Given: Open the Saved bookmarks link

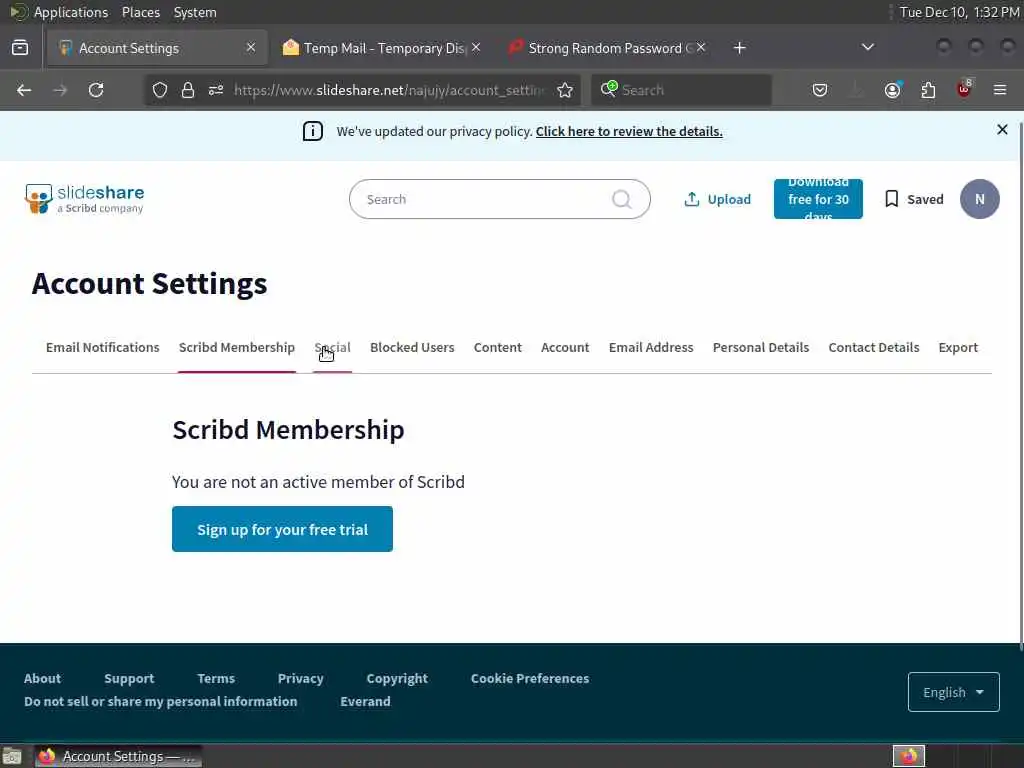Looking at the screenshot, I should click(914, 199).
